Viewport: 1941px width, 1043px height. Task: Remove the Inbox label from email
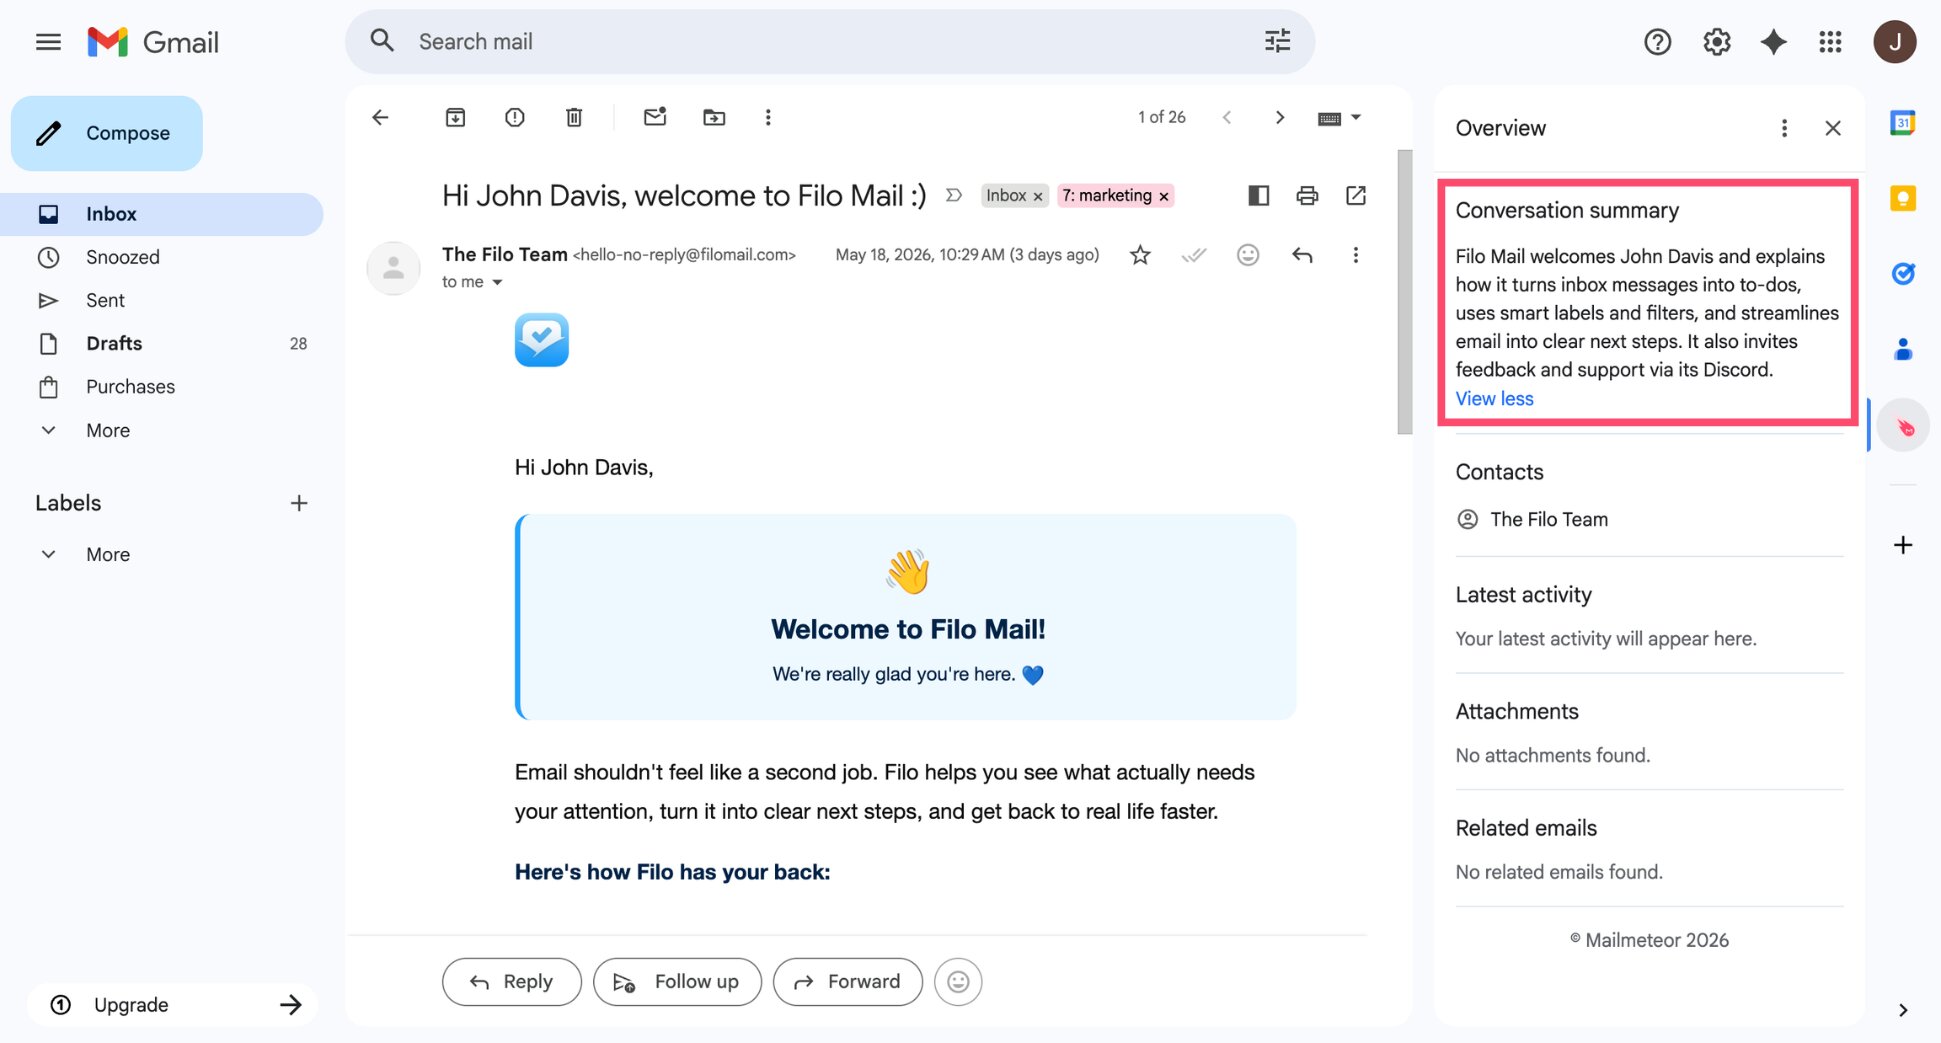[1038, 196]
